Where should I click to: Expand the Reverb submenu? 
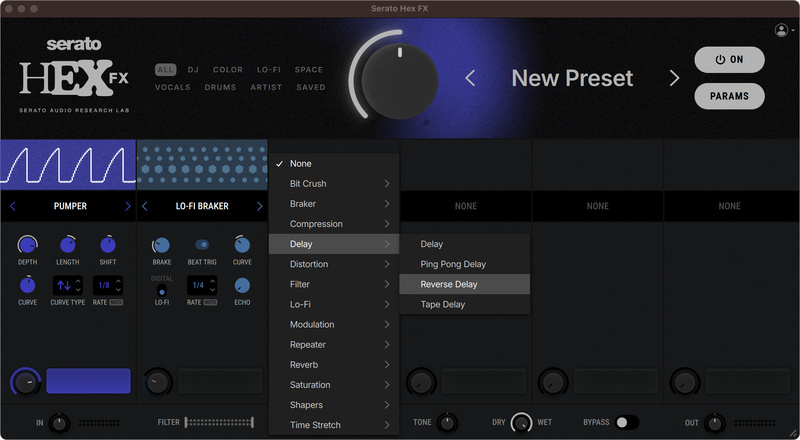(x=334, y=365)
